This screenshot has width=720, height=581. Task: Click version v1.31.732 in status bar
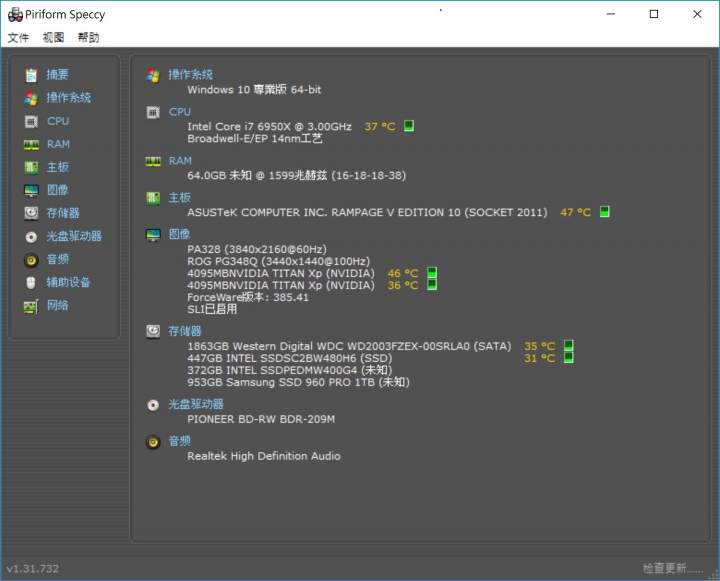pos(33,569)
